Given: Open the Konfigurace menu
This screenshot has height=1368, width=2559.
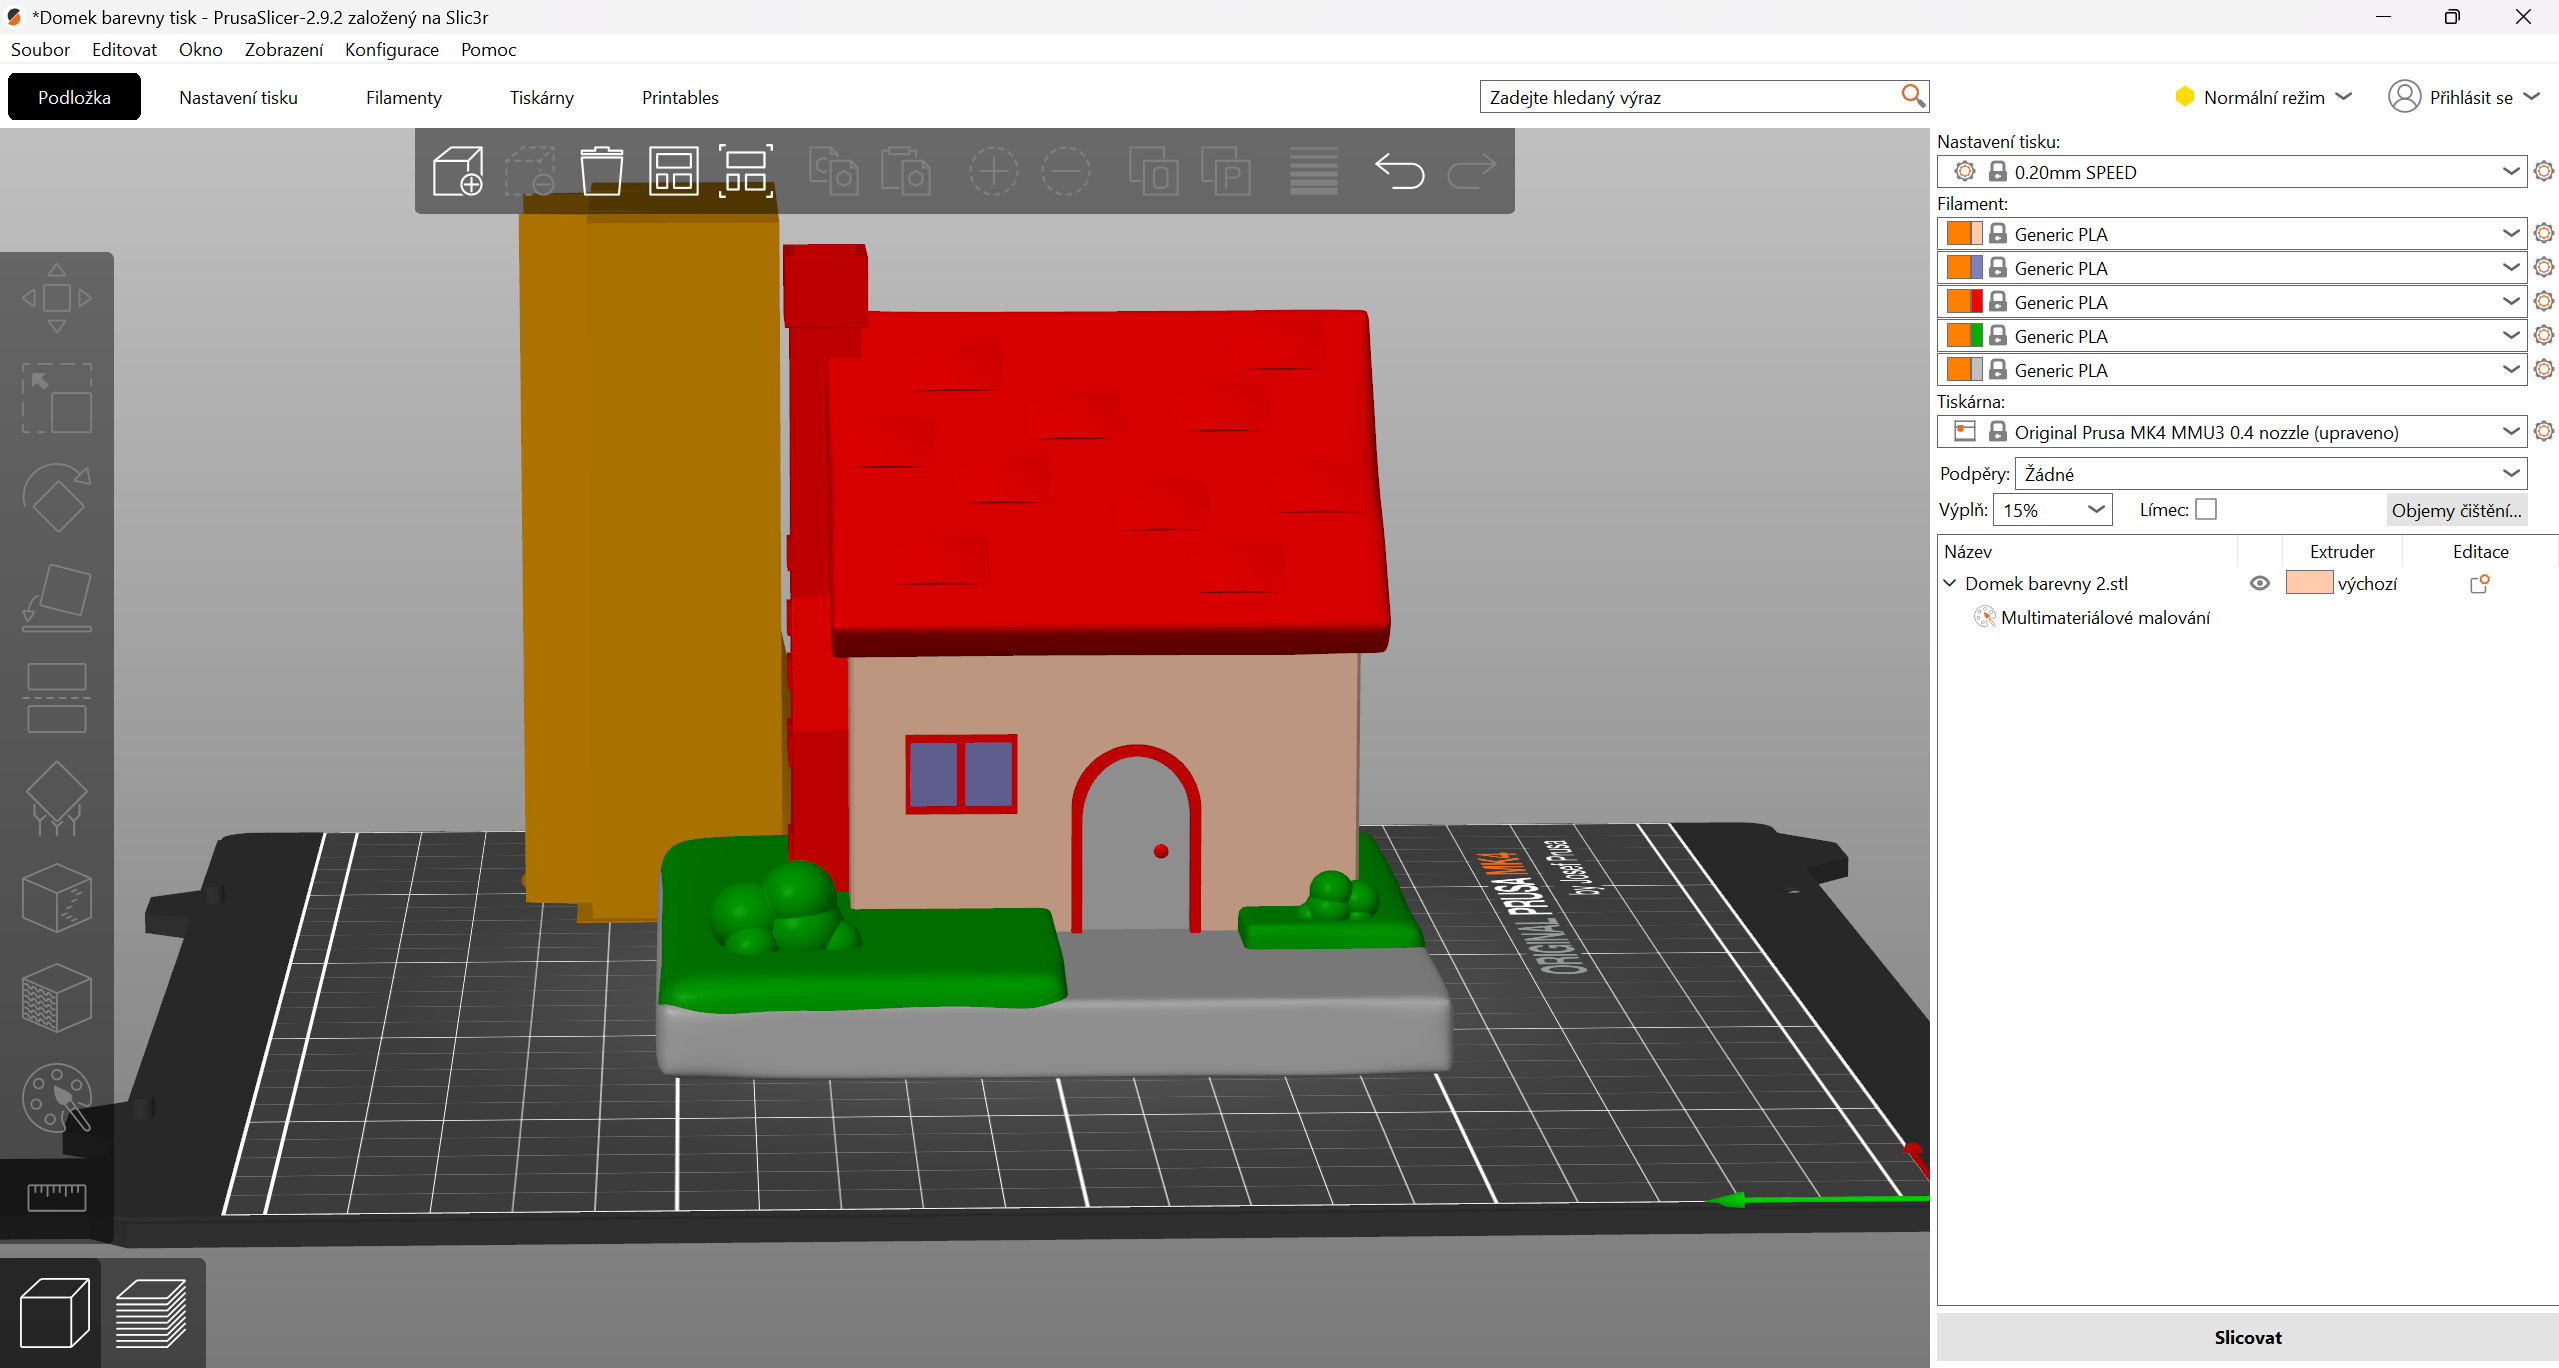Looking at the screenshot, I should point(391,50).
